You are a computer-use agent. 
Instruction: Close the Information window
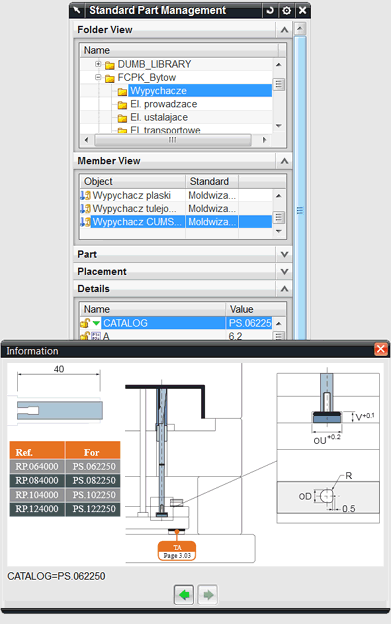[x=381, y=349]
